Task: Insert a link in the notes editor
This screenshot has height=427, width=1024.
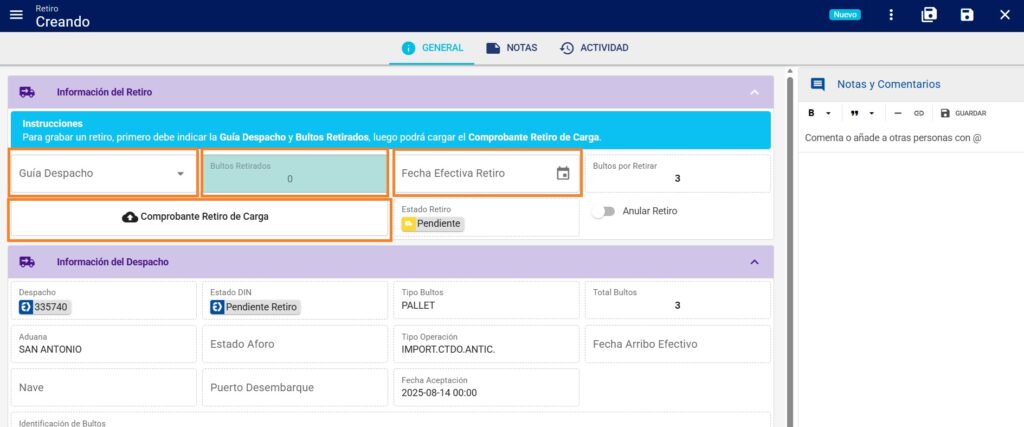Action: [x=919, y=113]
